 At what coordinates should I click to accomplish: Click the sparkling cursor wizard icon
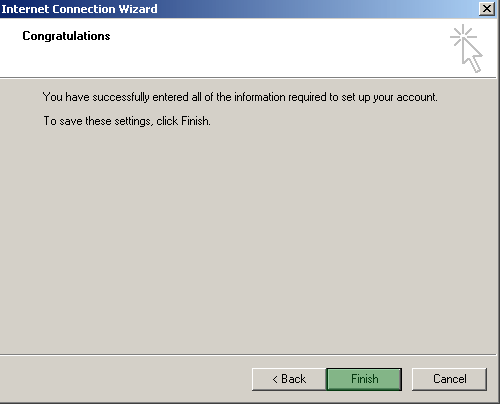466,48
